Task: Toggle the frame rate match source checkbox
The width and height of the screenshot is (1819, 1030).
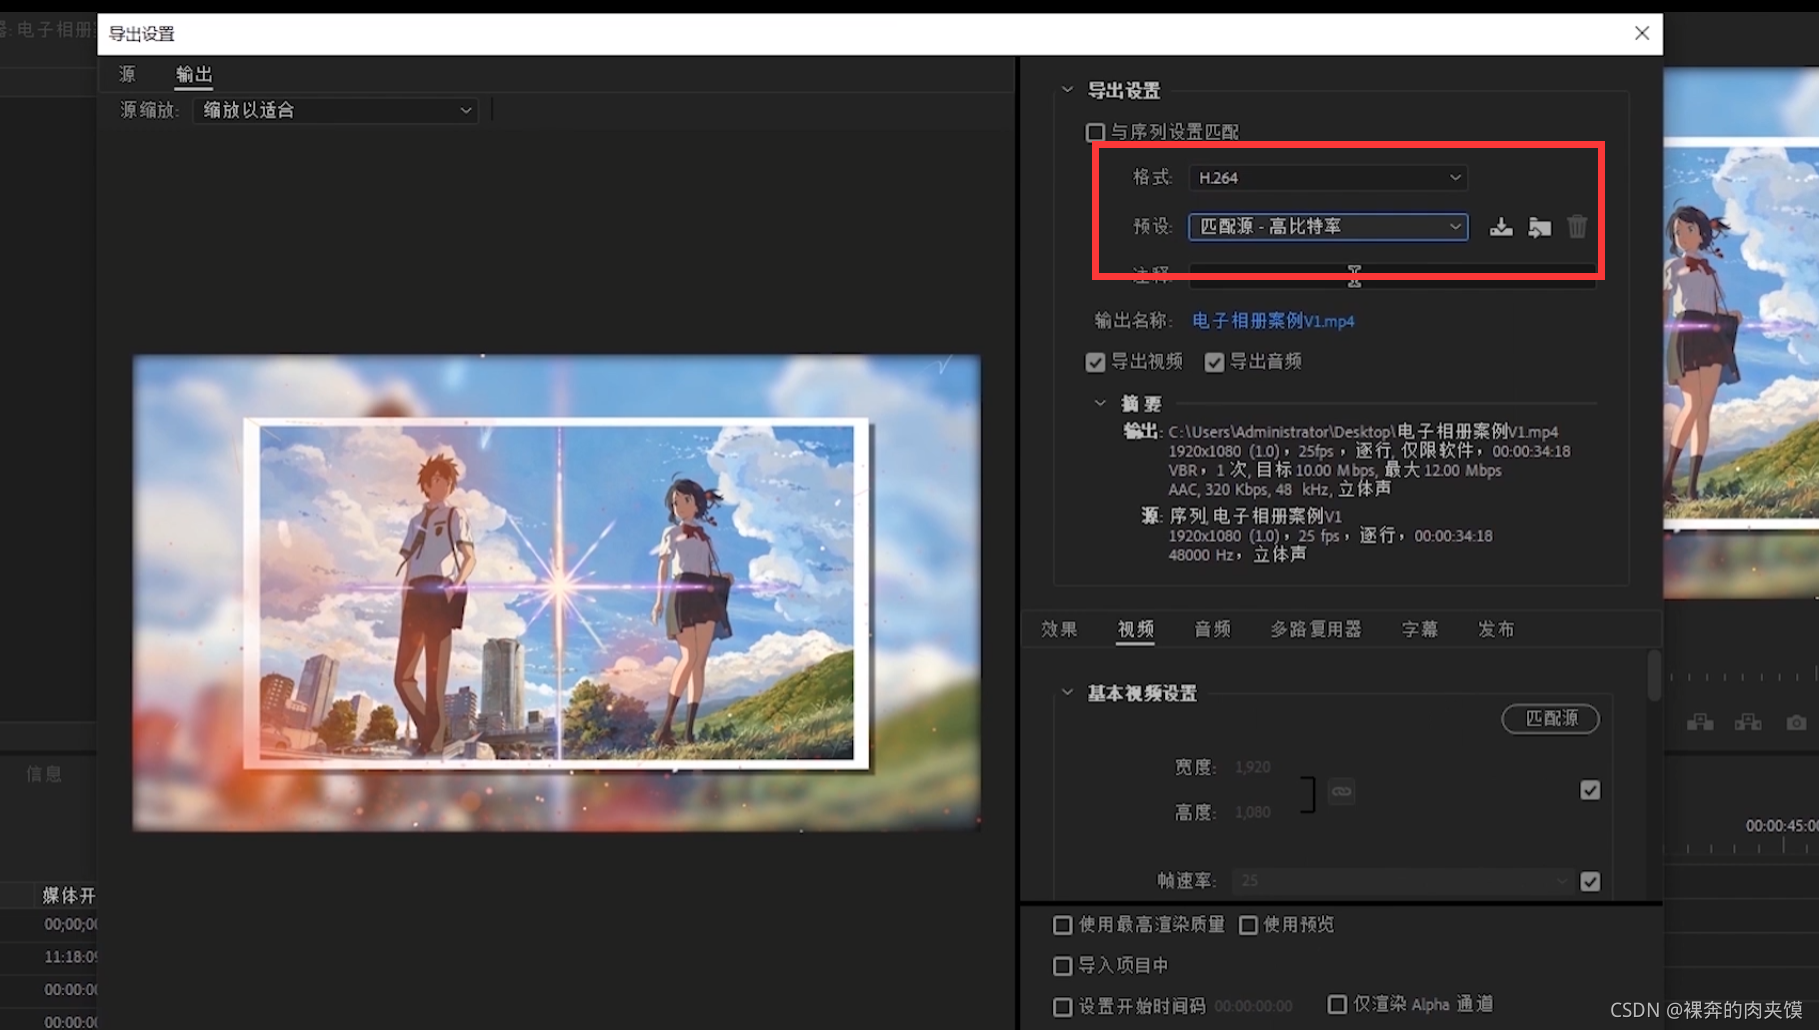Action: pos(1590,881)
